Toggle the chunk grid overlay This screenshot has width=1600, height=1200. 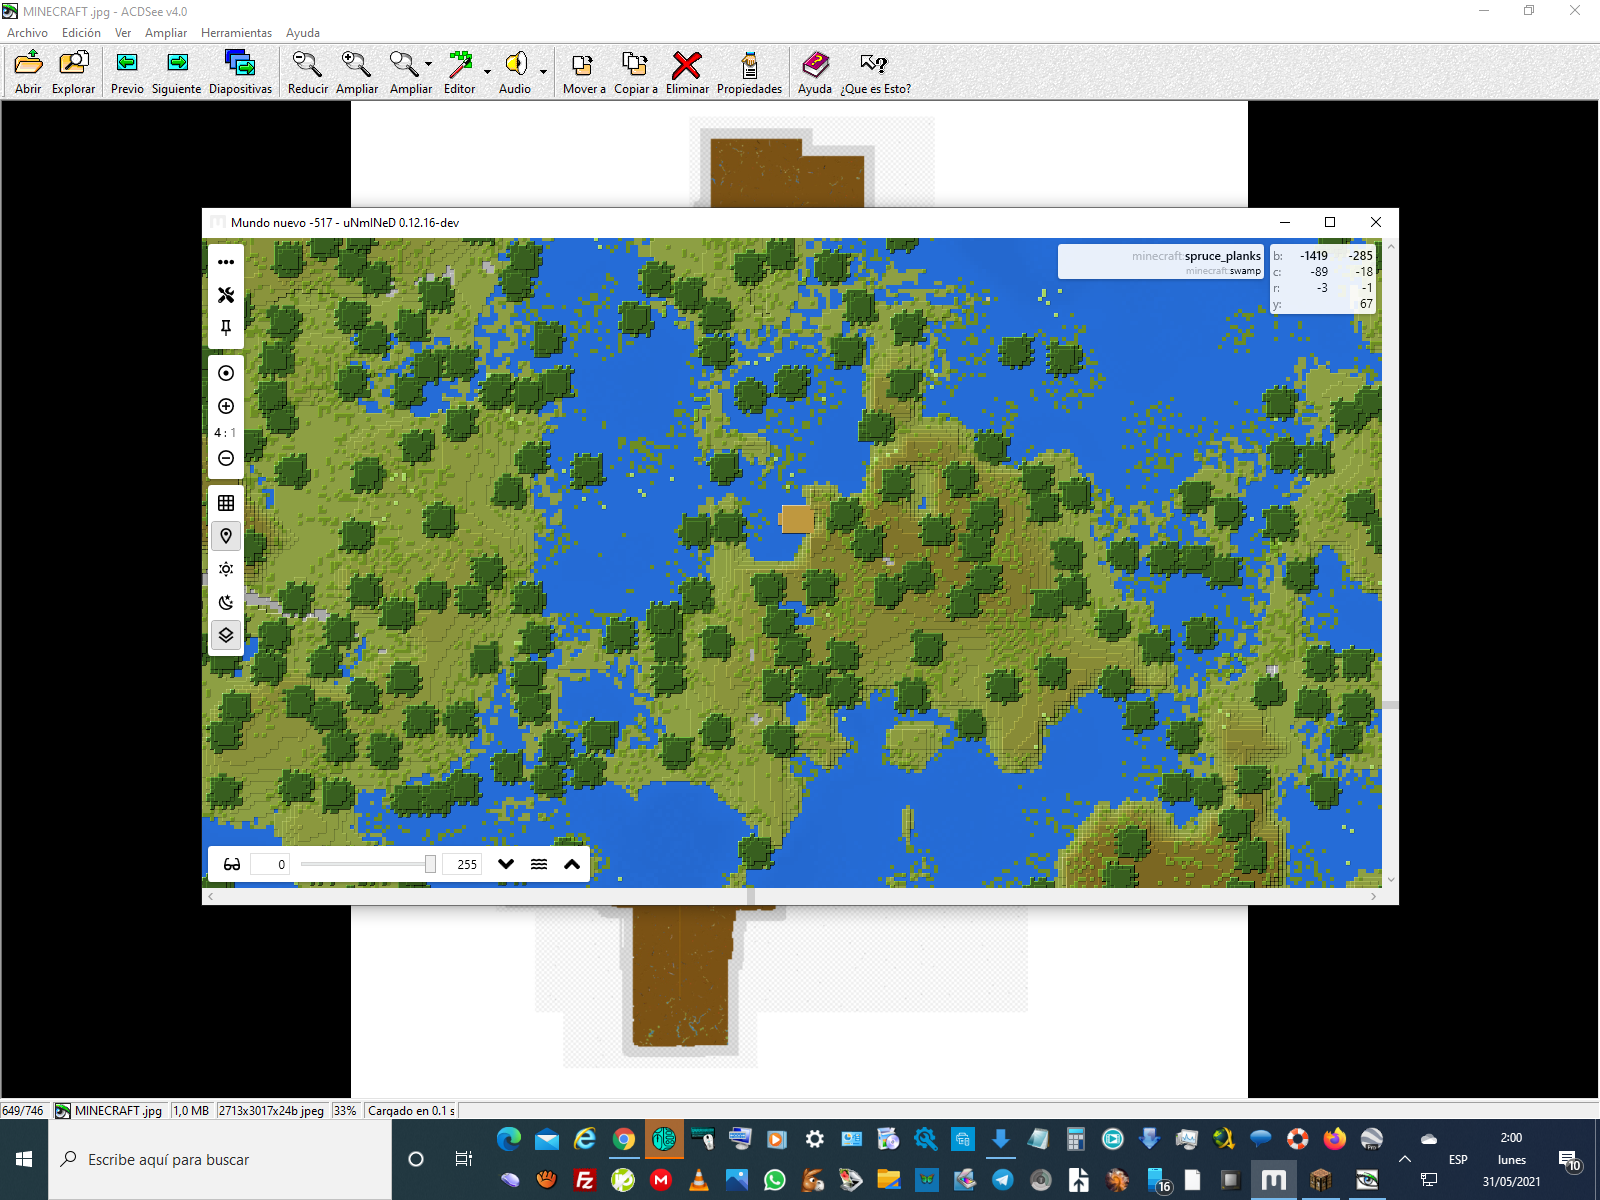[226, 503]
